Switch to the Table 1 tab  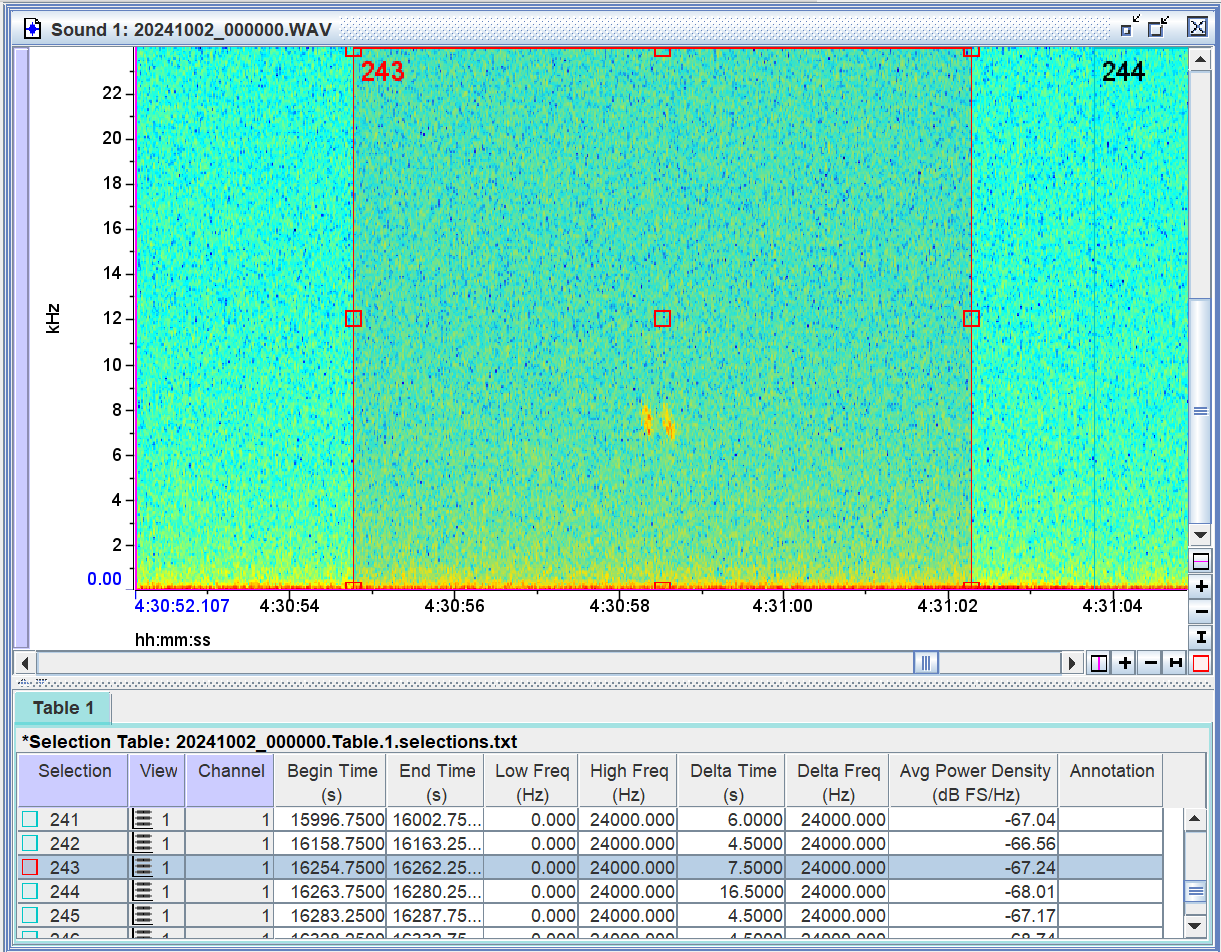coord(63,708)
